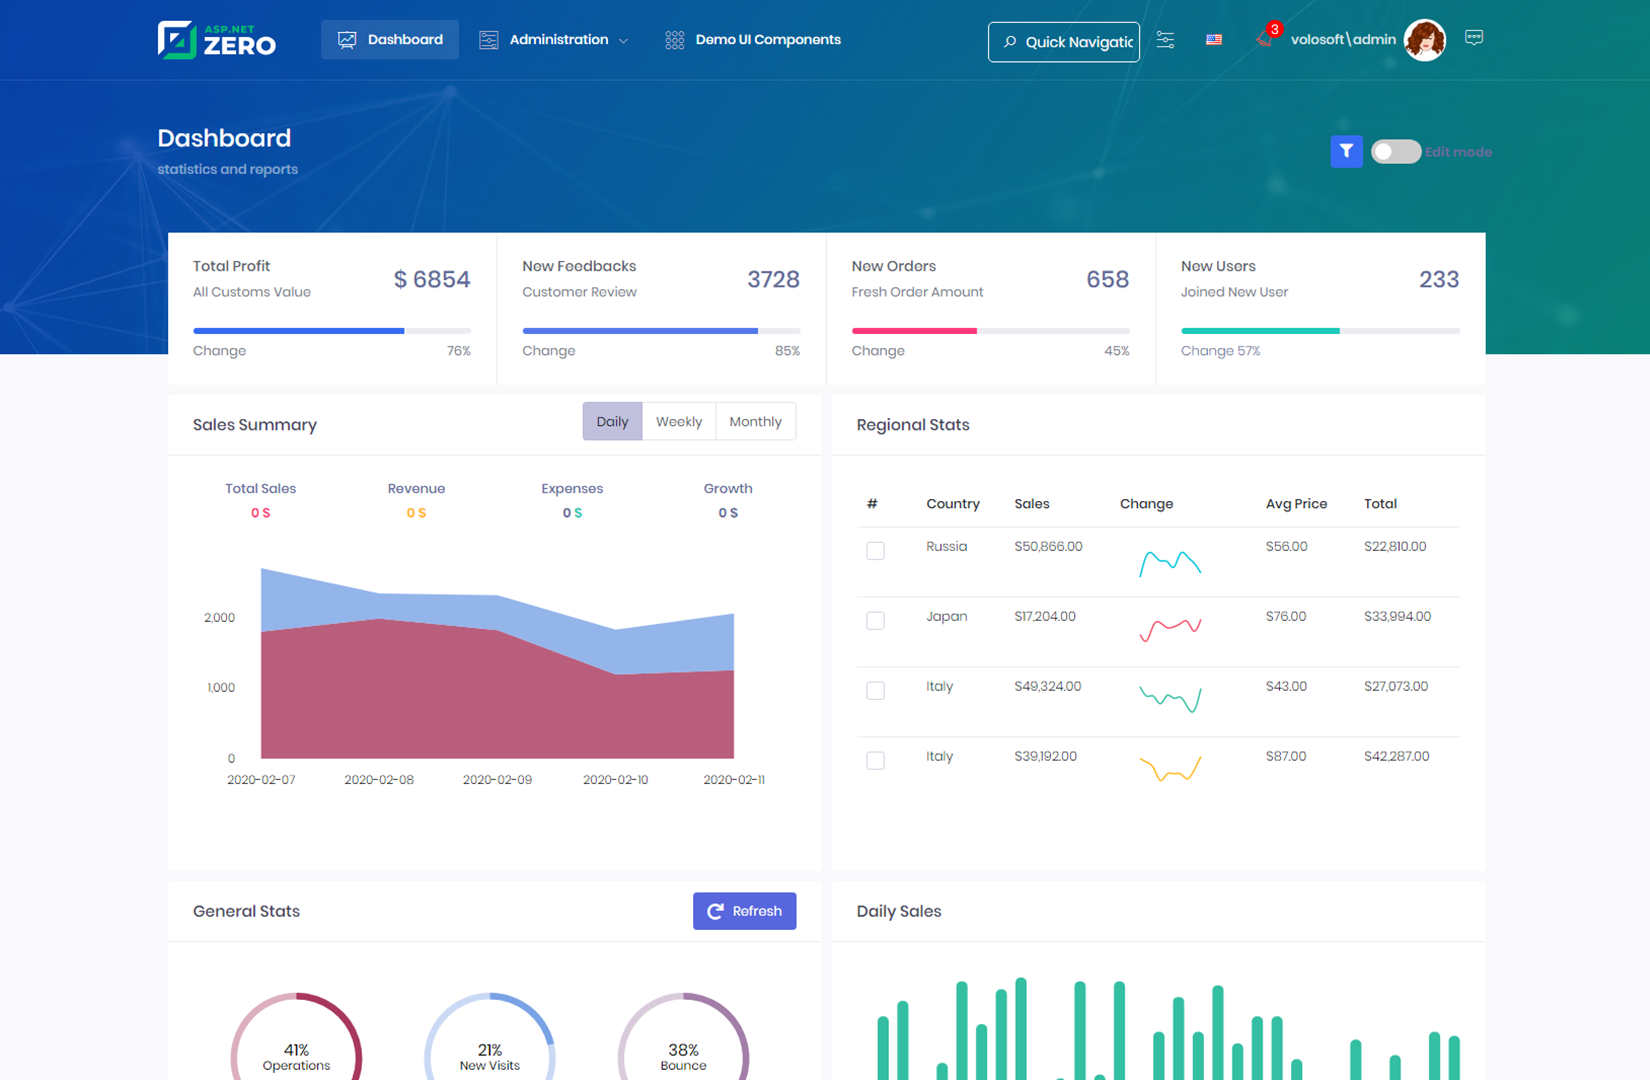
Task: Click the $33,994.00 total cell
Action: tap(1397, 617)
